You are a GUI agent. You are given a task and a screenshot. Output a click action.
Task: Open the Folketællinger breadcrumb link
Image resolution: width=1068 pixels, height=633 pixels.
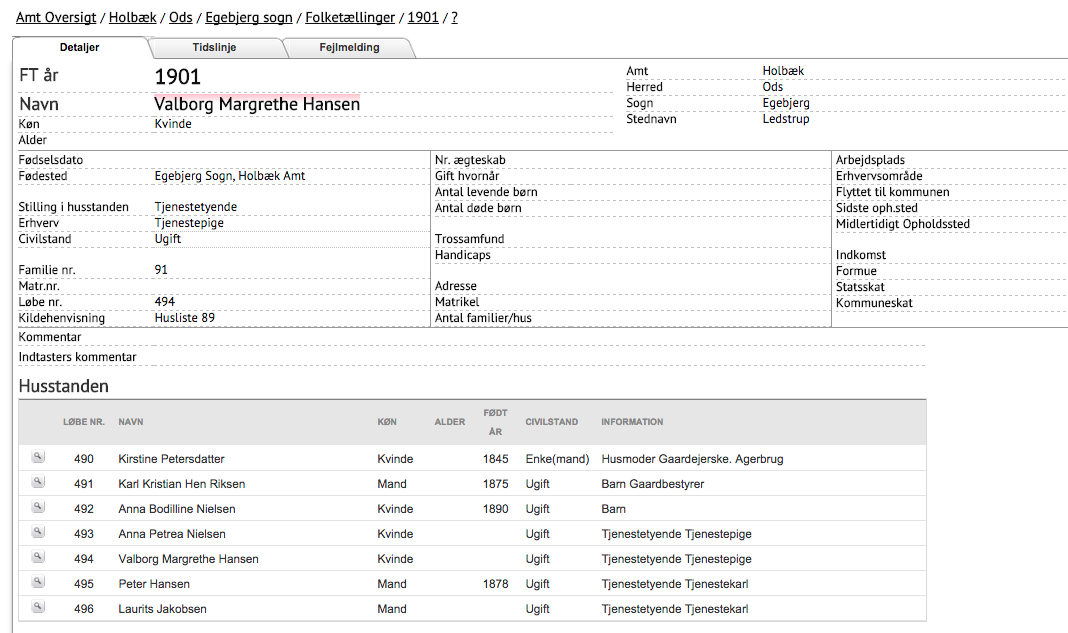(x=350, y=18)
